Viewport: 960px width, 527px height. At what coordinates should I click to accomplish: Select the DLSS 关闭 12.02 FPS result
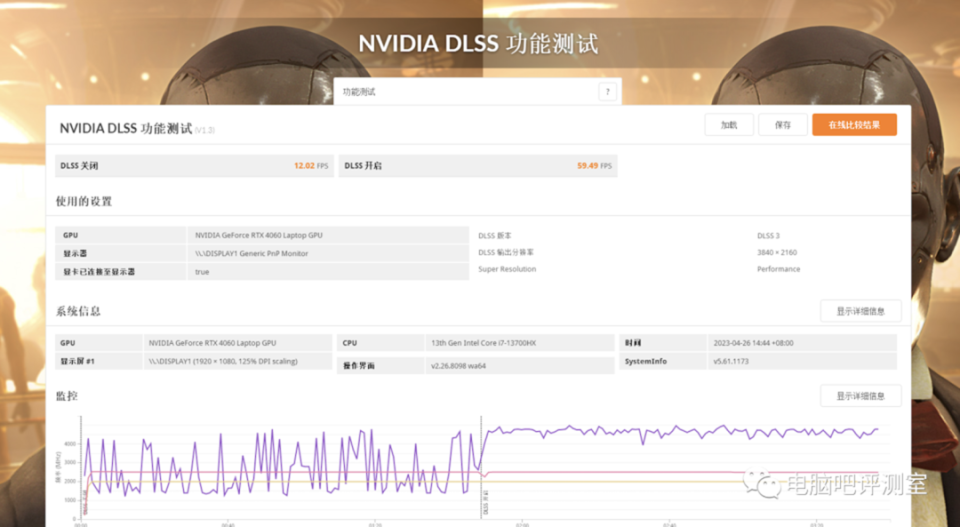[x=194, y=166]
